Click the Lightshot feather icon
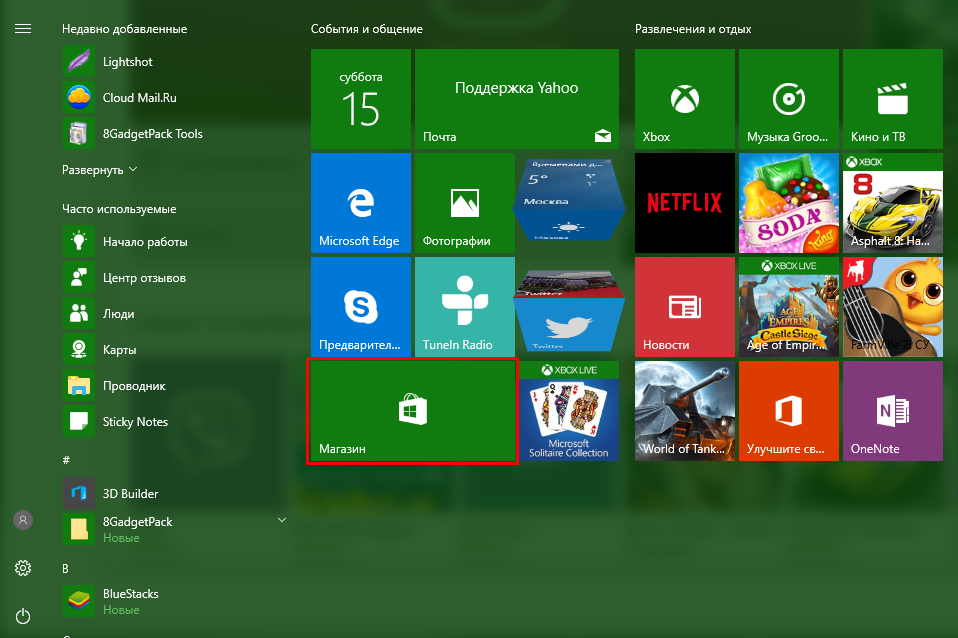Screen dimensions: 958x638 79,62
